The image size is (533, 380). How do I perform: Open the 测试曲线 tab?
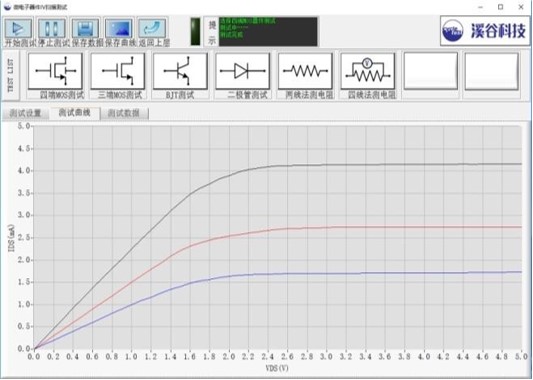[75, 113]
